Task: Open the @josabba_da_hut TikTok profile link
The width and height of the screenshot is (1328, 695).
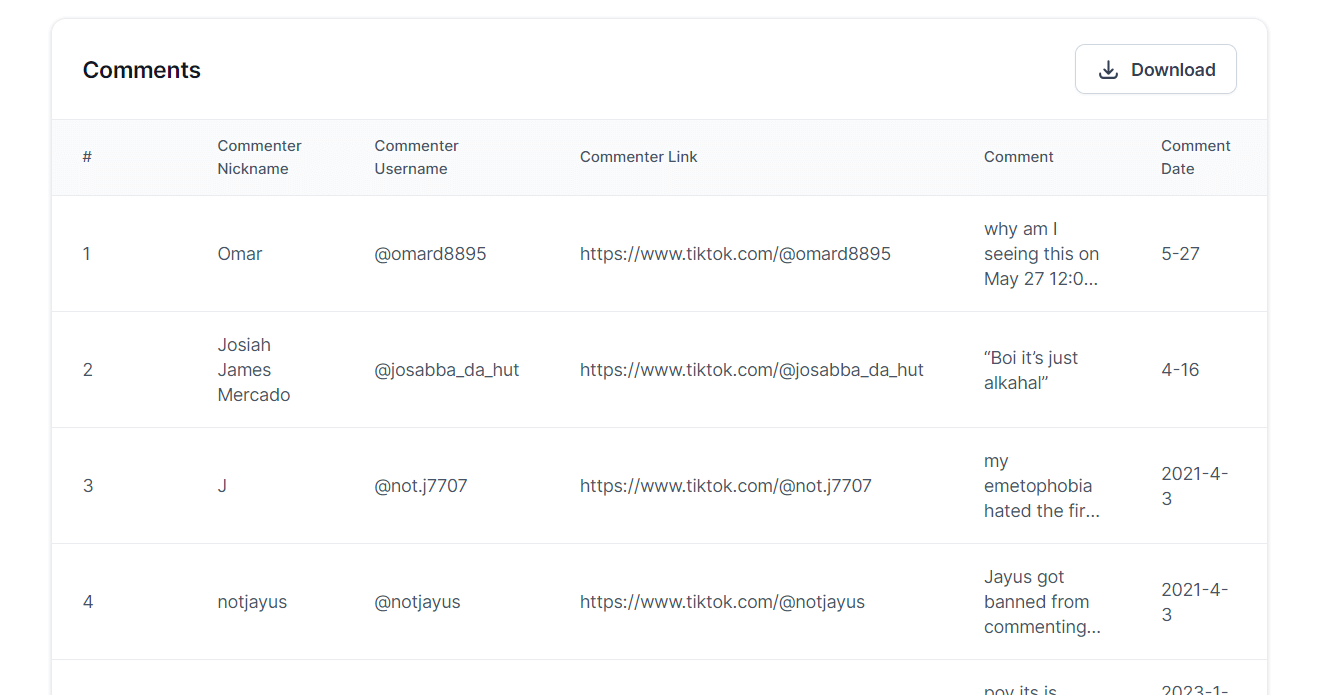Action: (x=751, y=370)
